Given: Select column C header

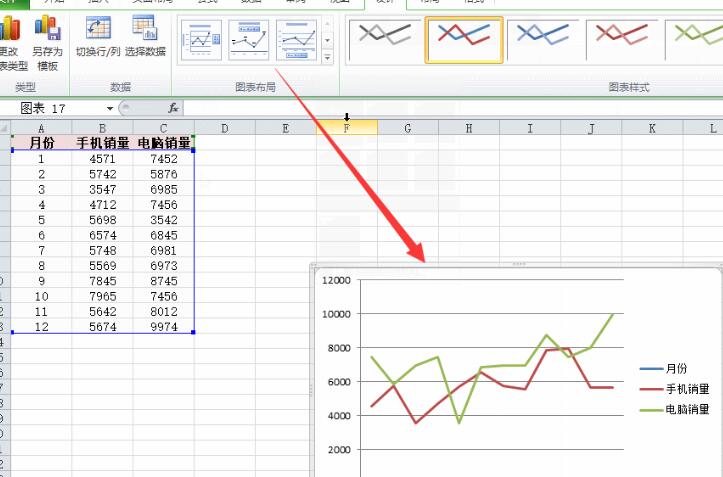Looking at the screenshot, I should point(164,128).
